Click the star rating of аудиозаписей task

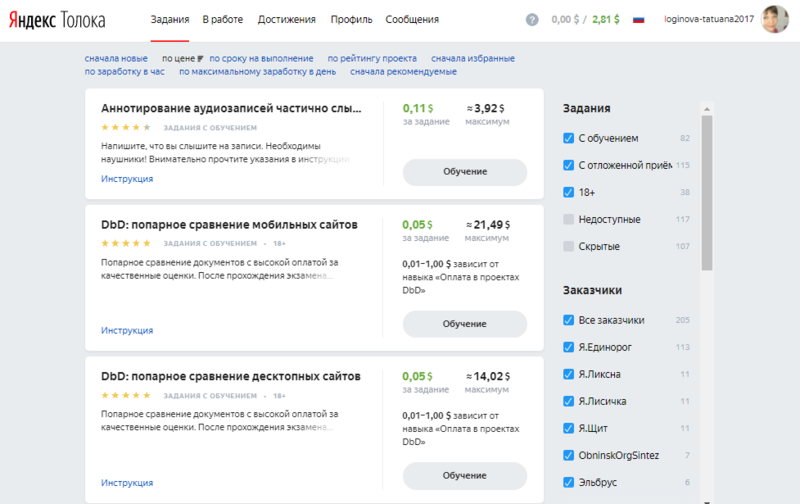pyautogui.click(x=126, y=128)
